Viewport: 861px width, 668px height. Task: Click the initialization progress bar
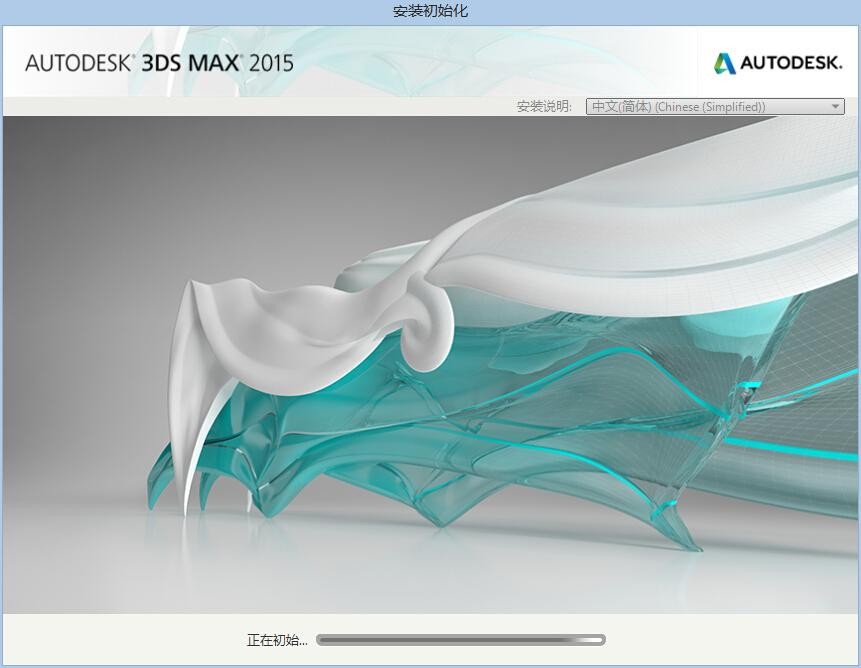click(x=460, y=640)
